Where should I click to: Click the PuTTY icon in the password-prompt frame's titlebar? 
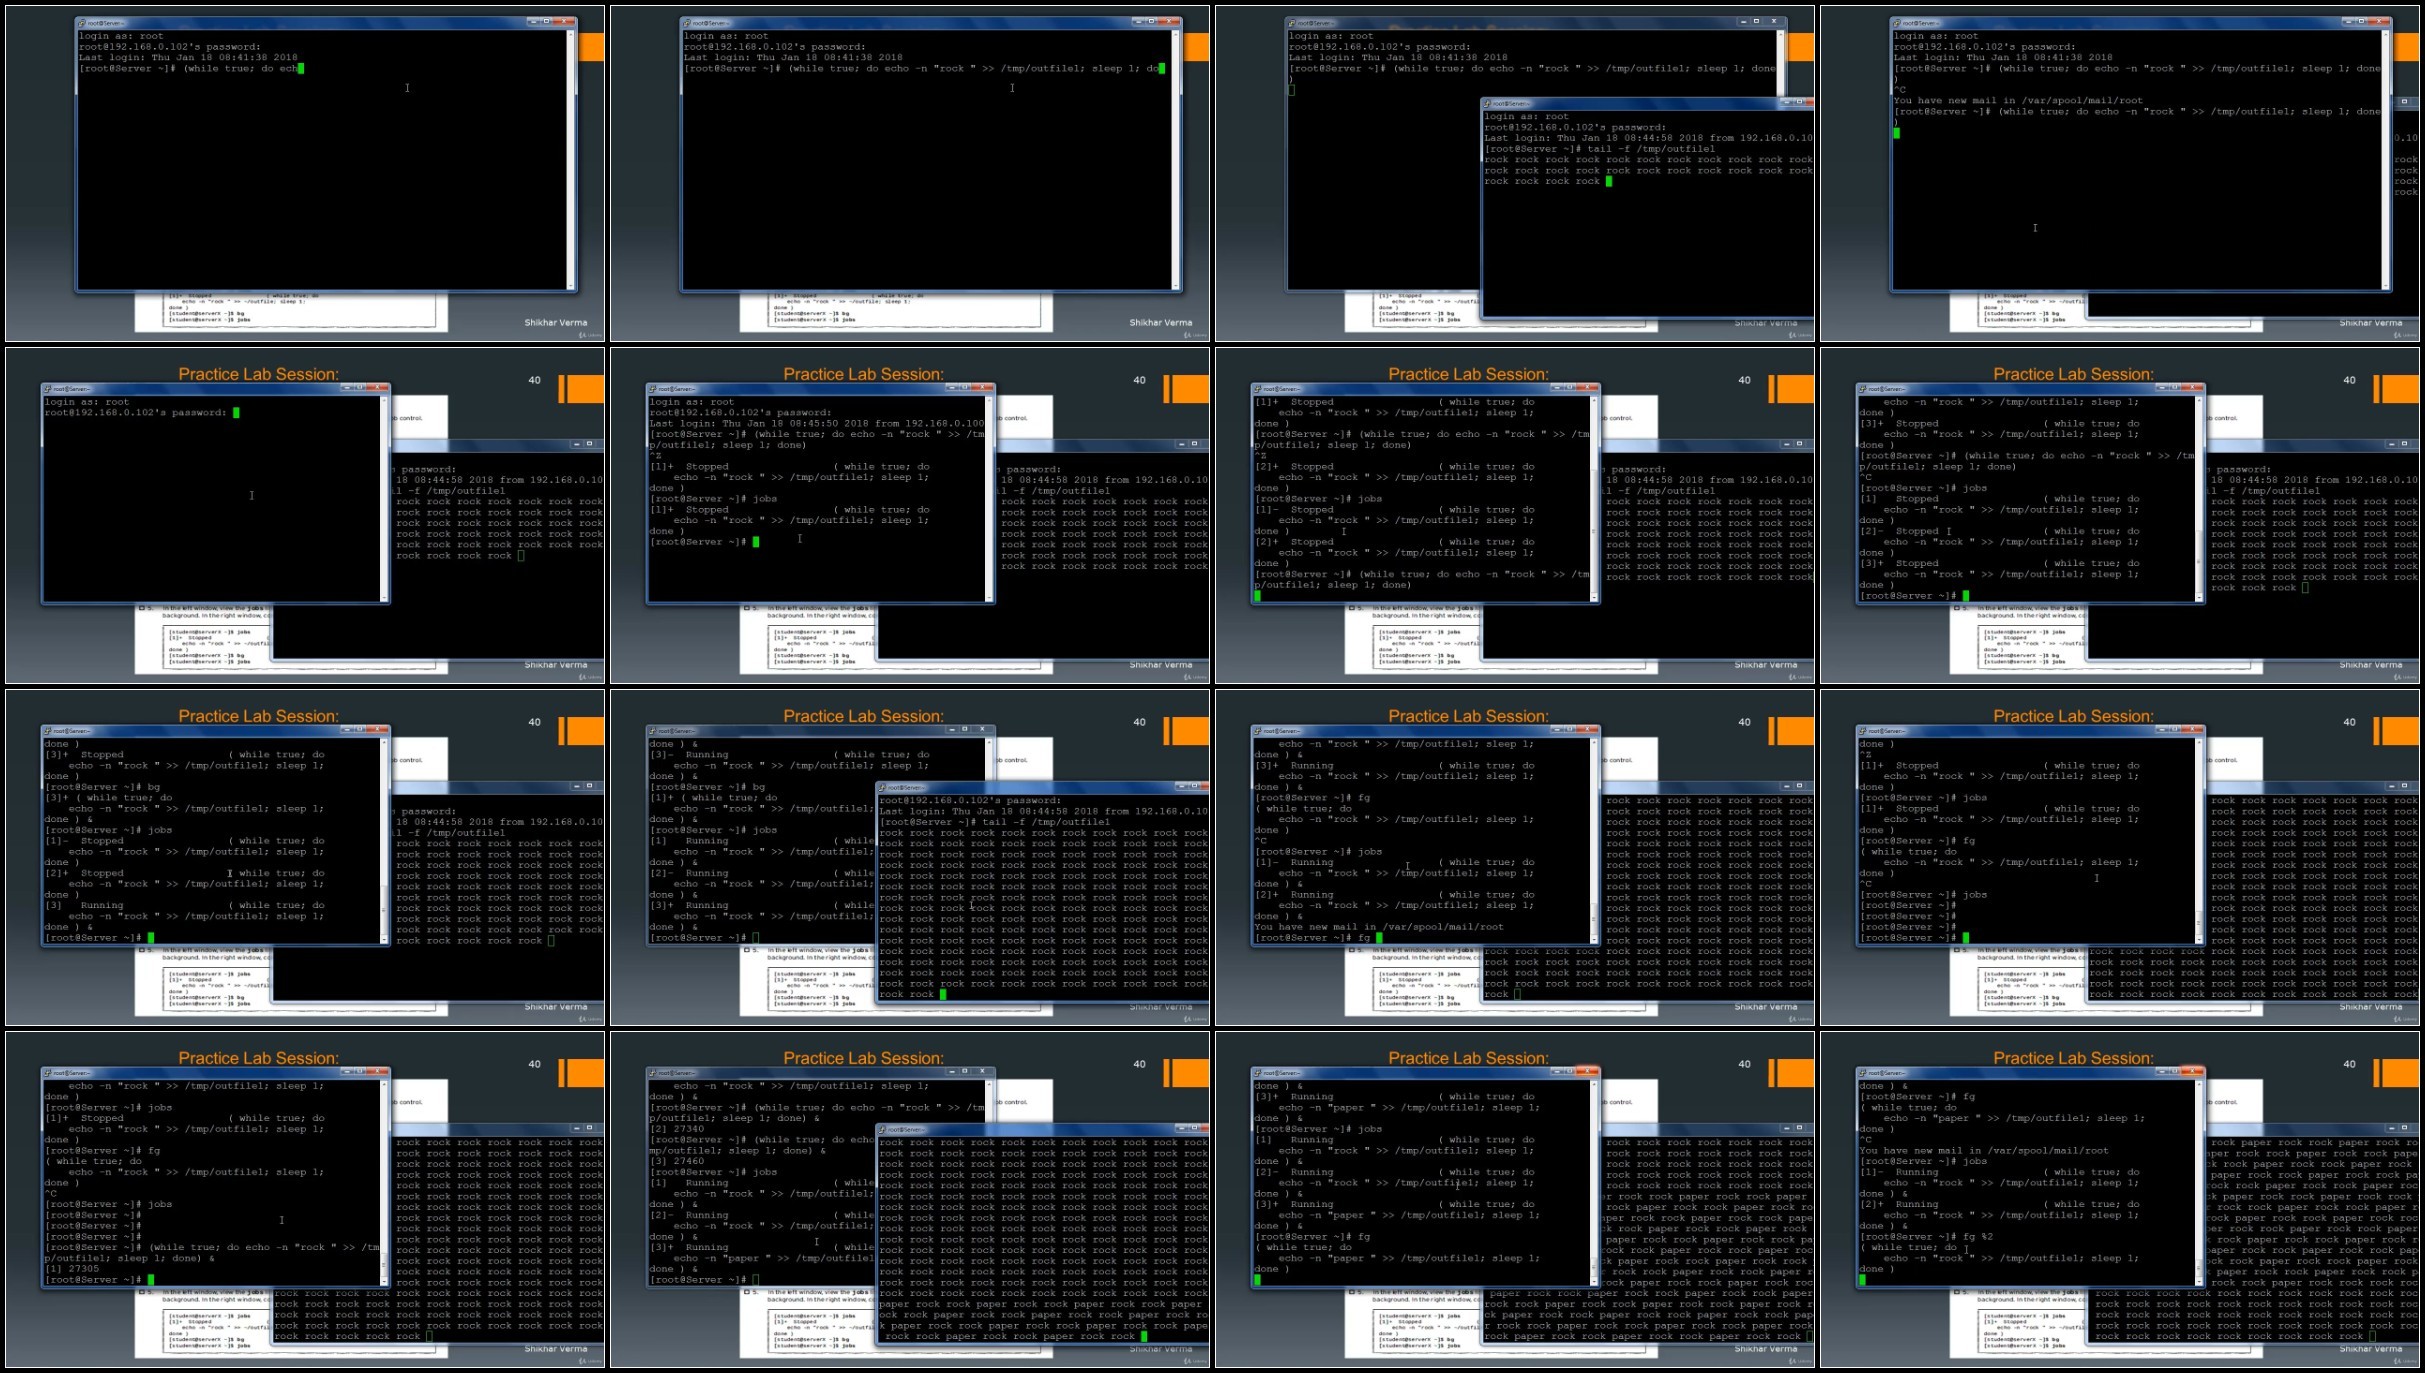point(48,389)
